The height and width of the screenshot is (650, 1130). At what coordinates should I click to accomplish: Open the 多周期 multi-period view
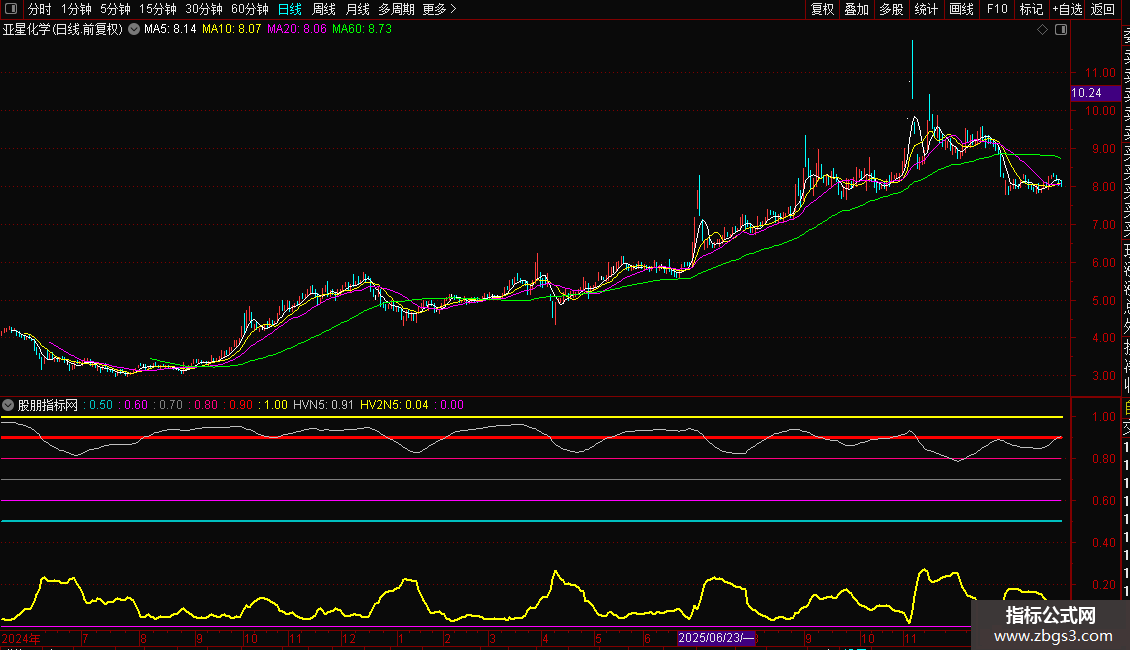(396, 9)
